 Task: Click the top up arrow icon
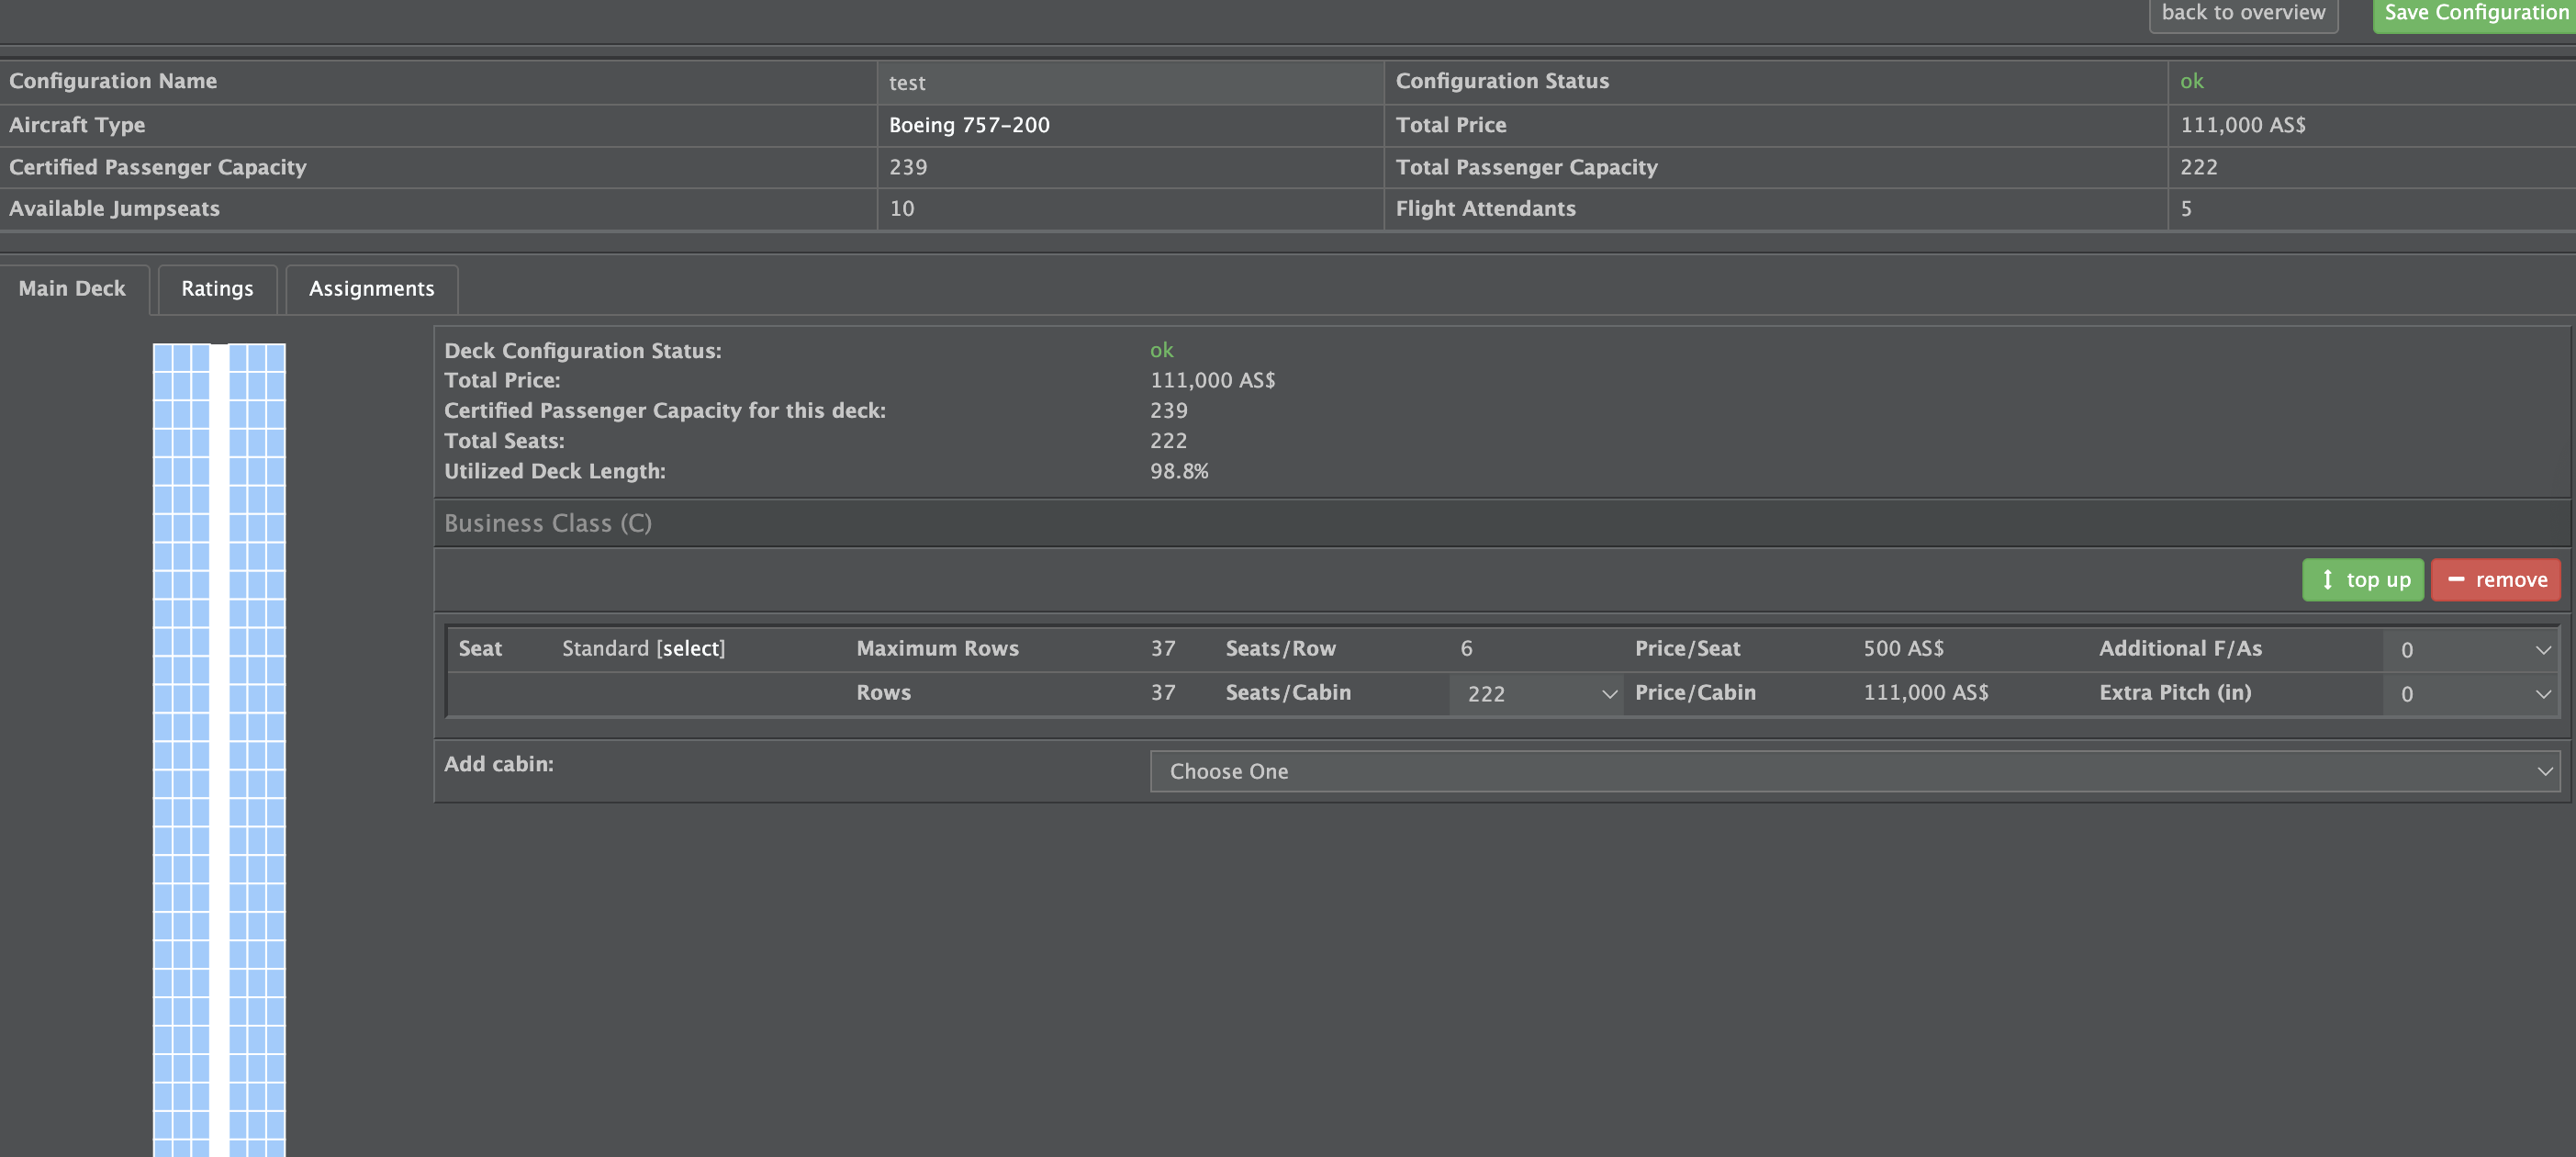[2327, 580]
